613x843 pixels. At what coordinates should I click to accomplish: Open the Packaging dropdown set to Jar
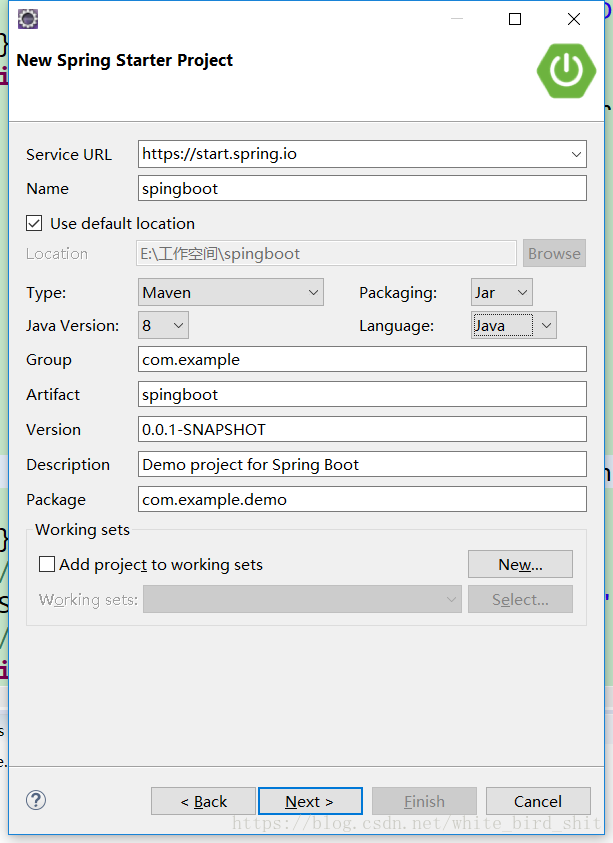coord(520,292)
